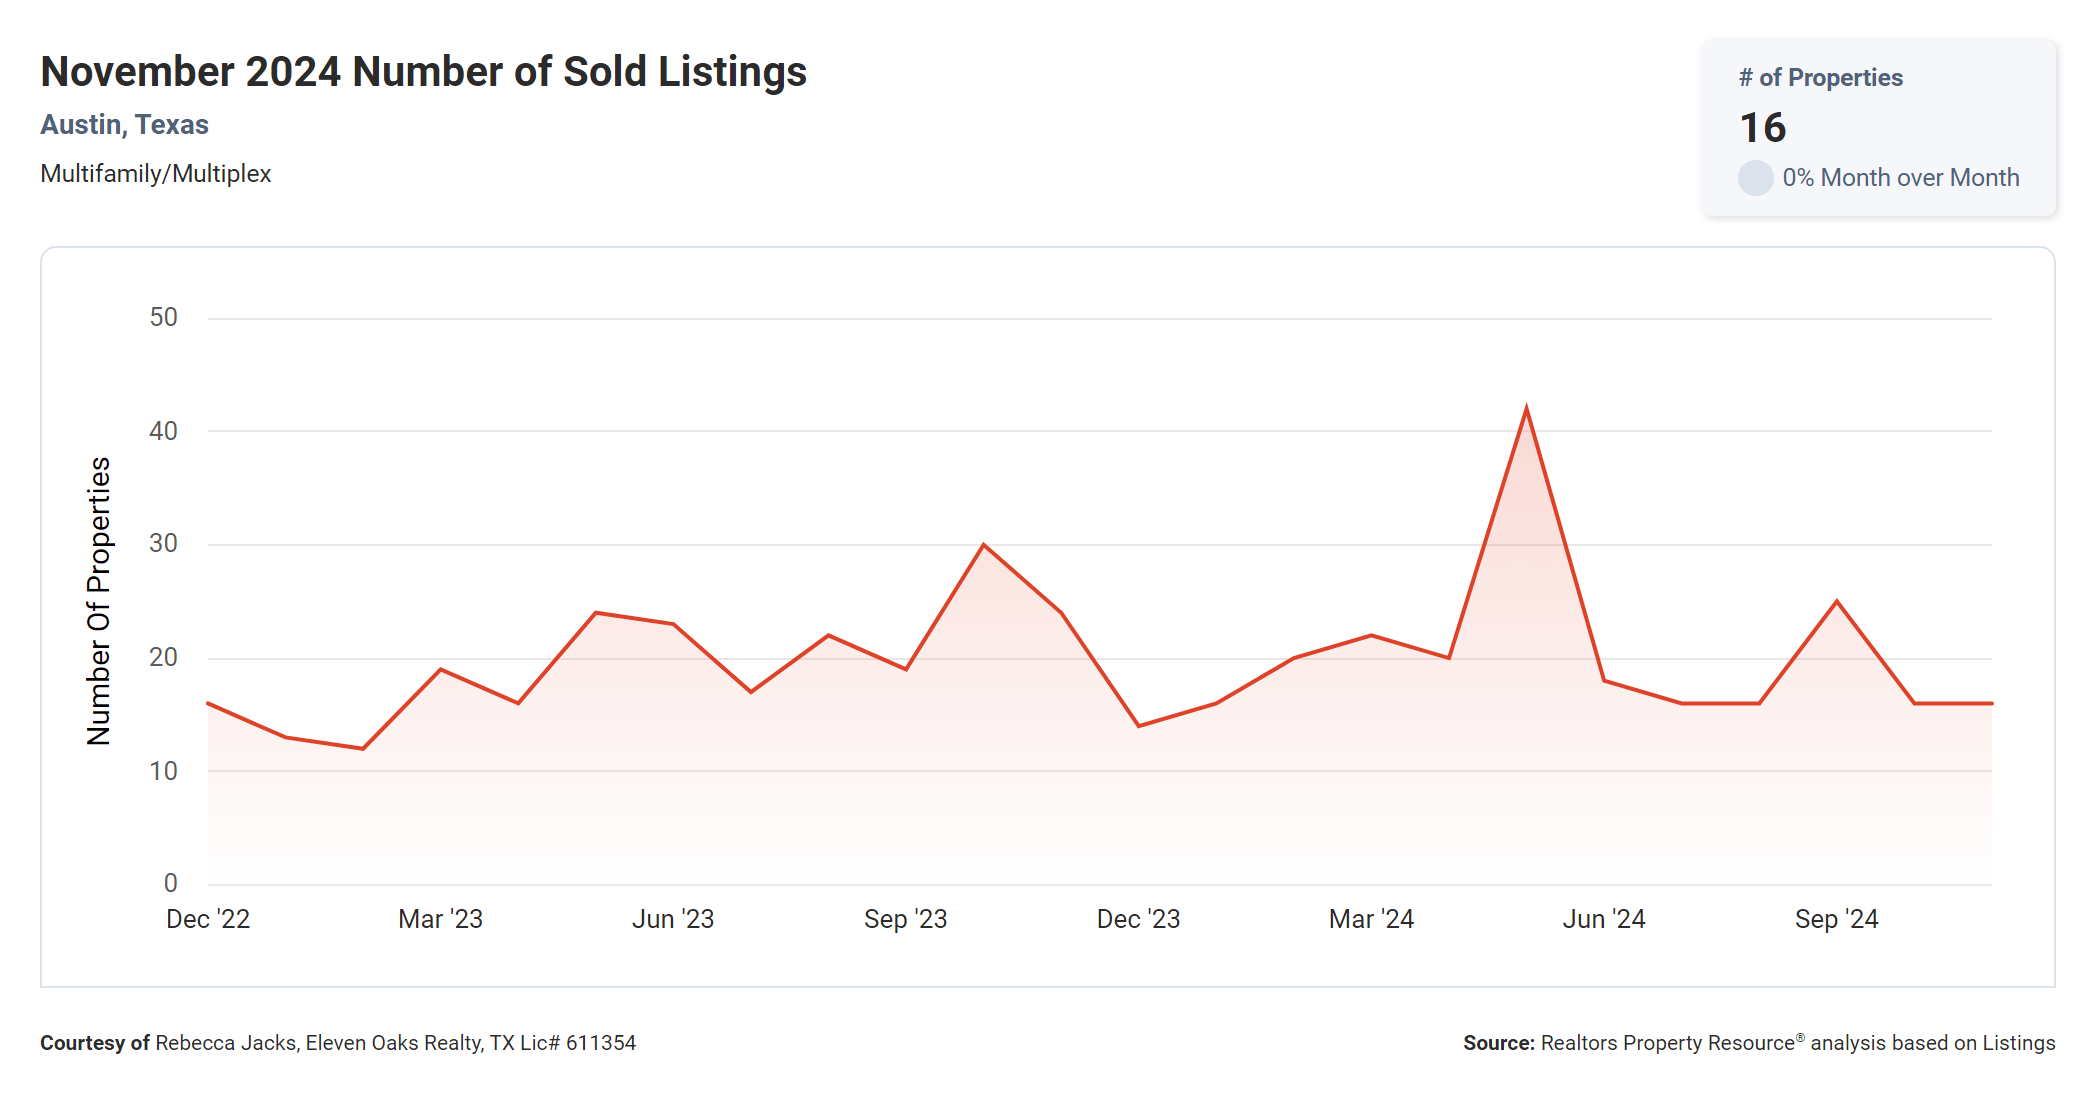Click the Sep '23 x-axis label

click(905, 919)
